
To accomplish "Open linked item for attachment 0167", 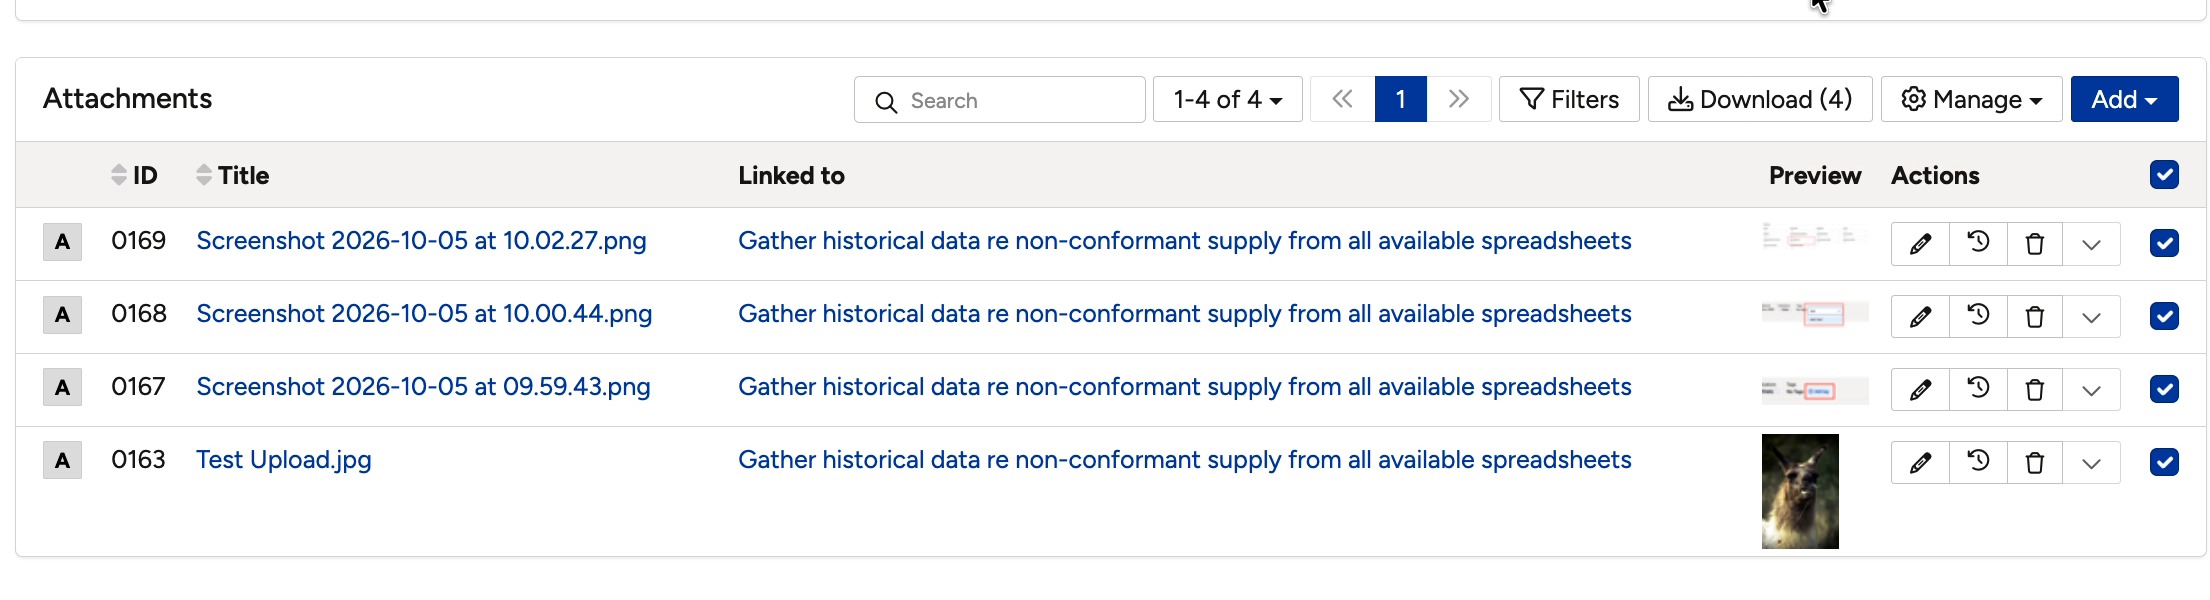I will [1185, 387].
